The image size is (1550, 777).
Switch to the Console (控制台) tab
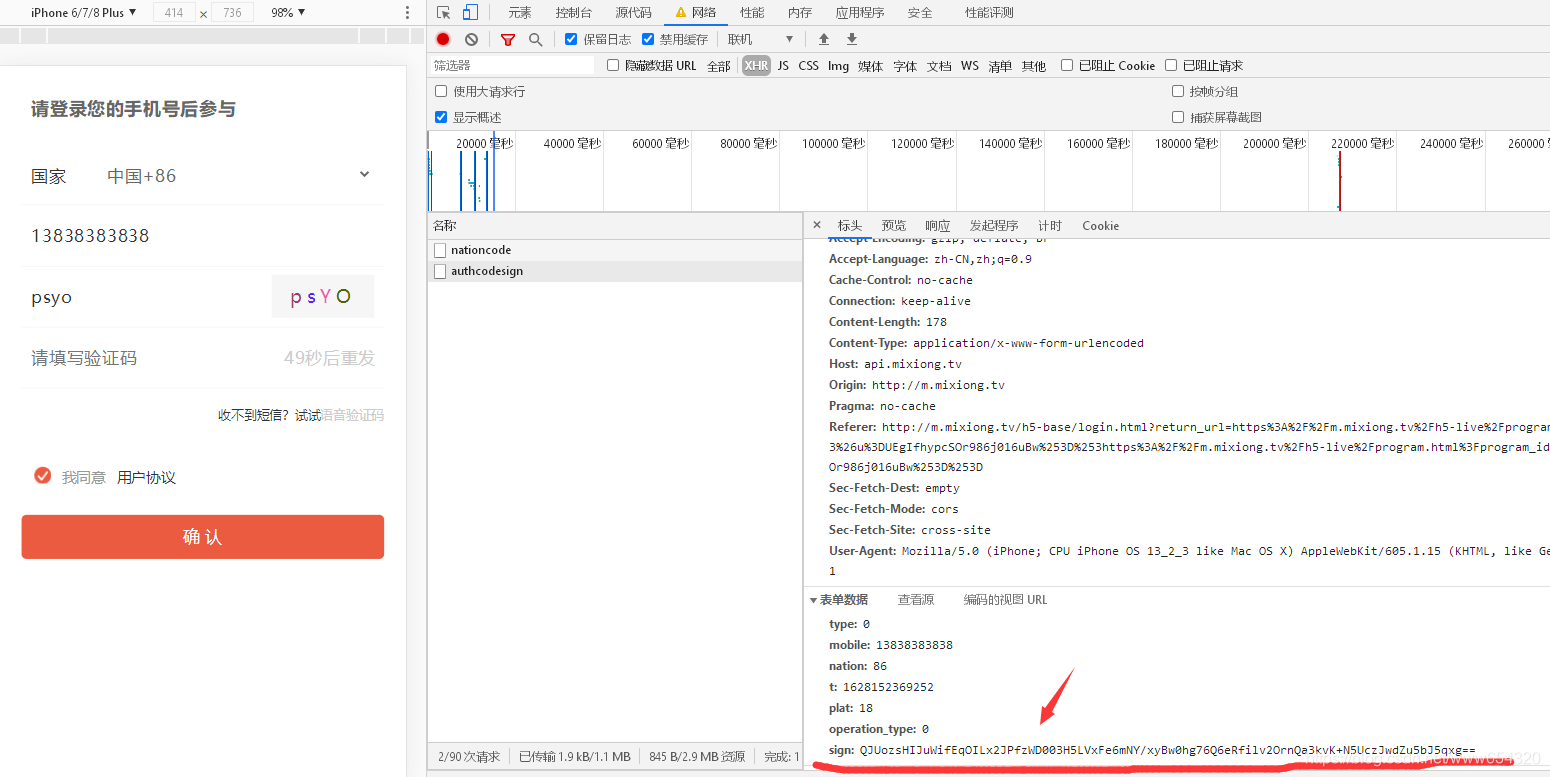pos(574,13)
